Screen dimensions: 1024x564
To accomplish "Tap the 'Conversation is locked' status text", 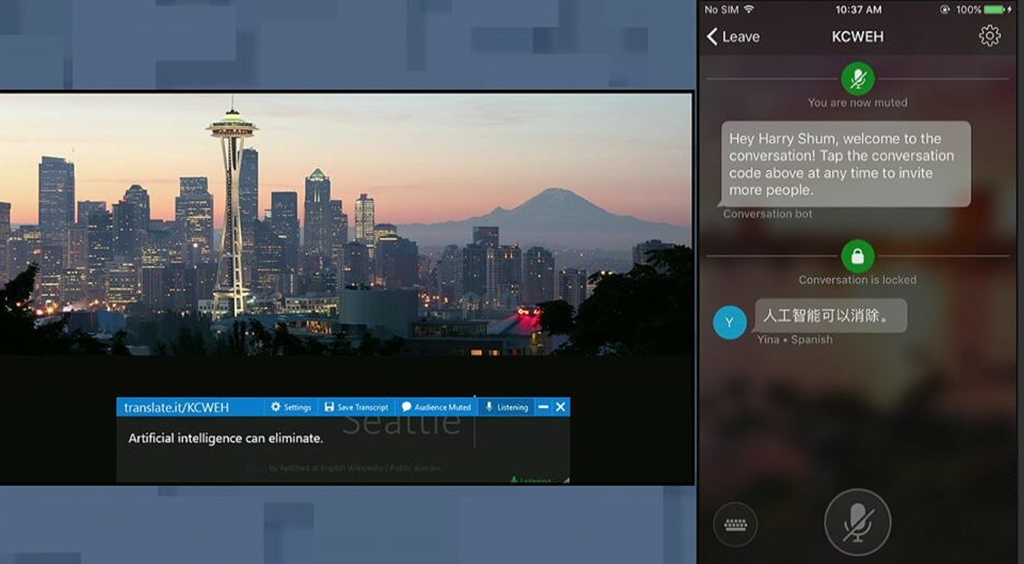I will pyautogui.click(x=857, y=279).
